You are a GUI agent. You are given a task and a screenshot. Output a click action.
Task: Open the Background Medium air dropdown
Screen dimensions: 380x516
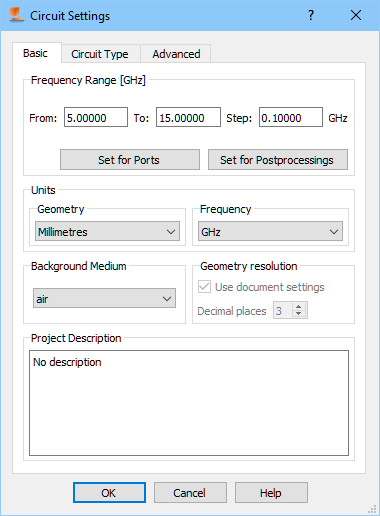tap(104, 298)
